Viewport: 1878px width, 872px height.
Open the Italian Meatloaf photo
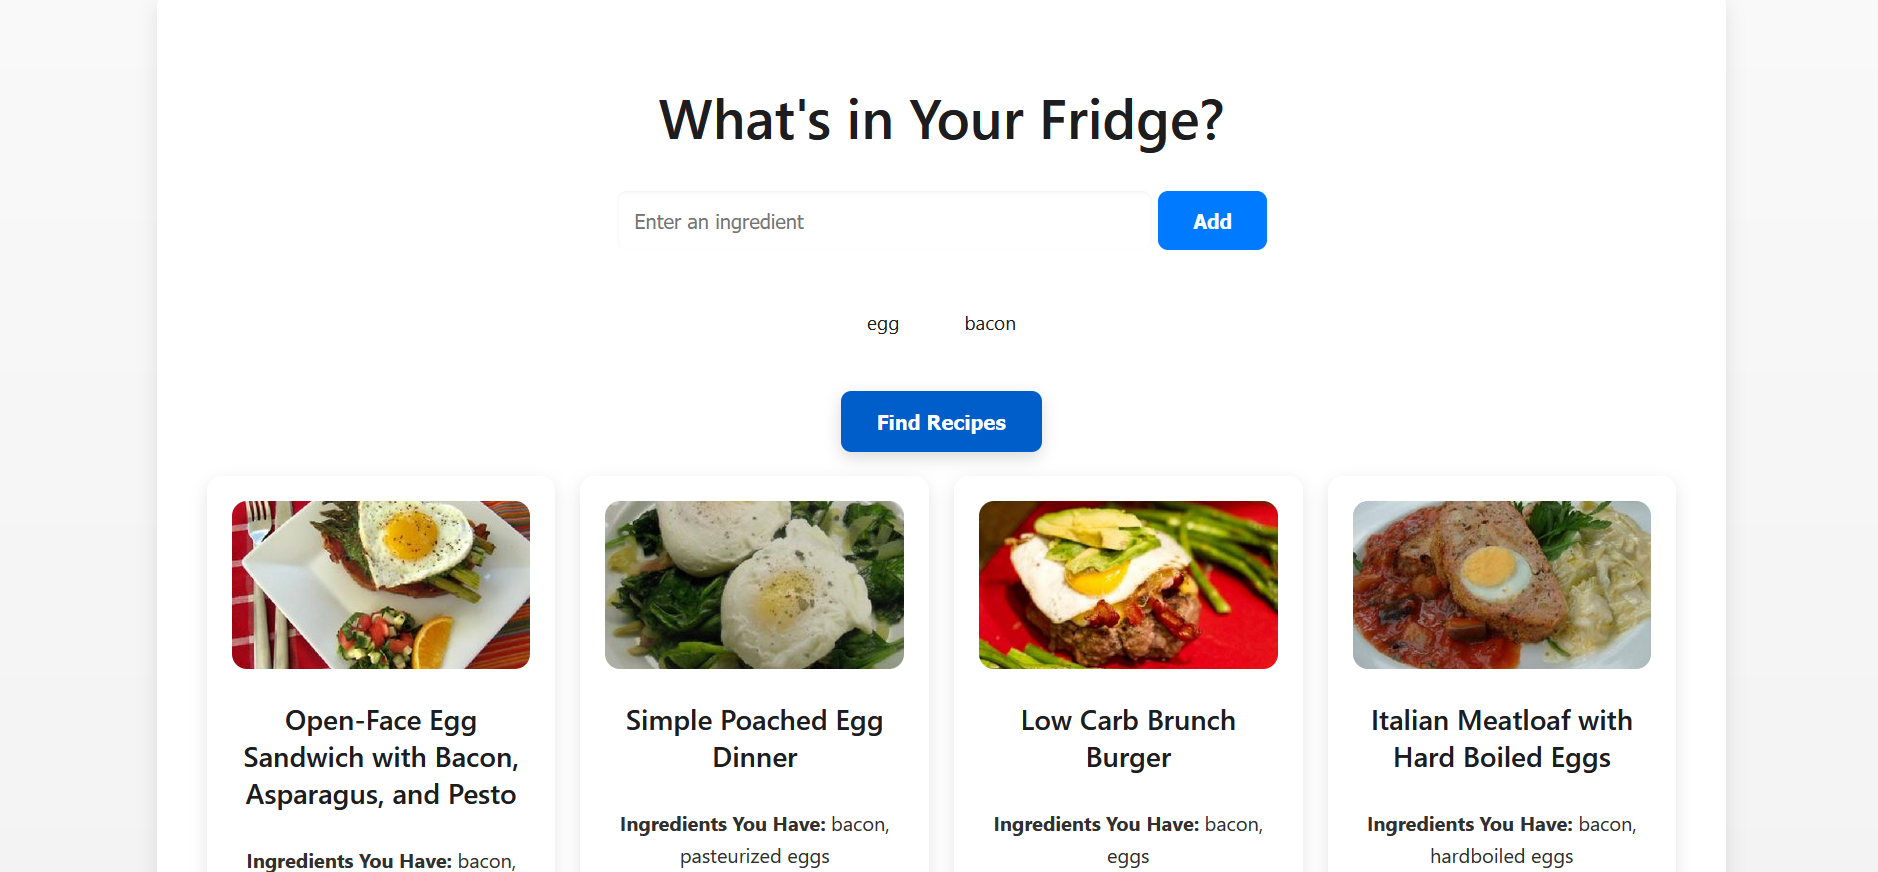(1502, 585)
